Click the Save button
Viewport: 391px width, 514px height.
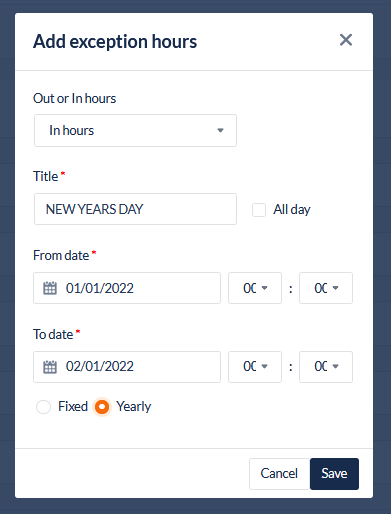(x=334, y=474)
